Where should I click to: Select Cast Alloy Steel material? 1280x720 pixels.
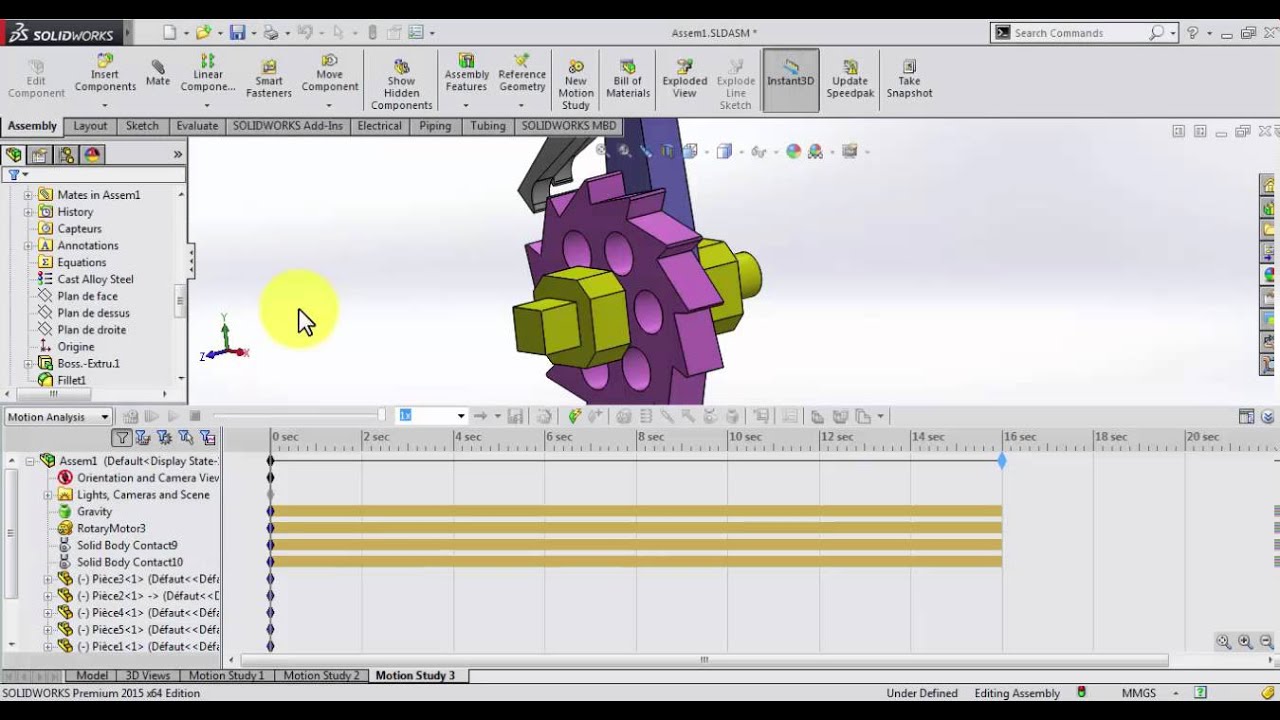tap(95, 280)
